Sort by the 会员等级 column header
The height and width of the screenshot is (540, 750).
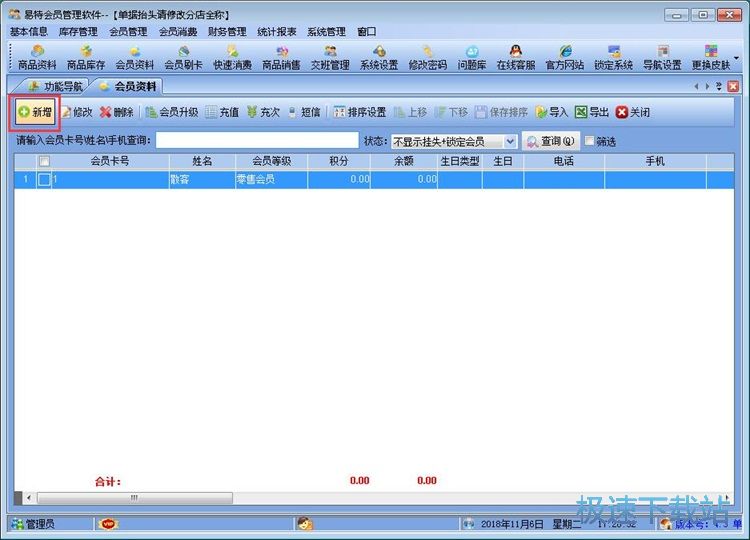coord(271,161)
